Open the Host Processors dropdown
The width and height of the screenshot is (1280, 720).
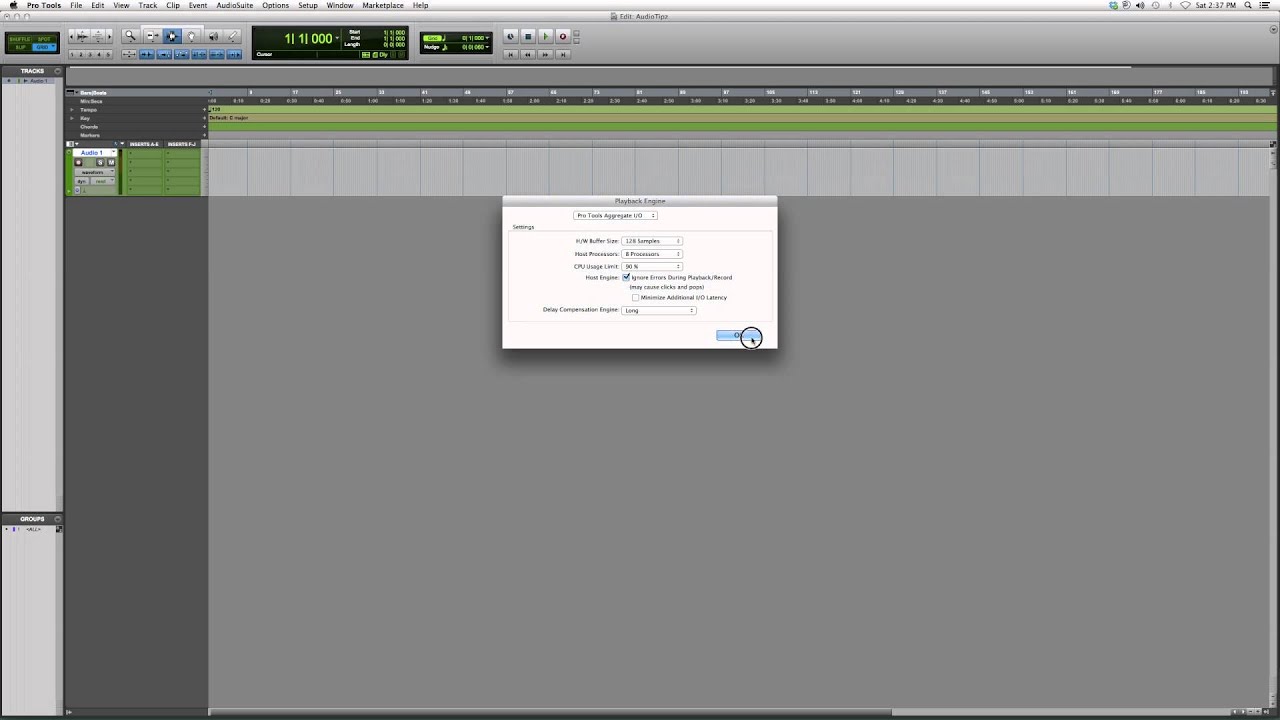(652, 254)
